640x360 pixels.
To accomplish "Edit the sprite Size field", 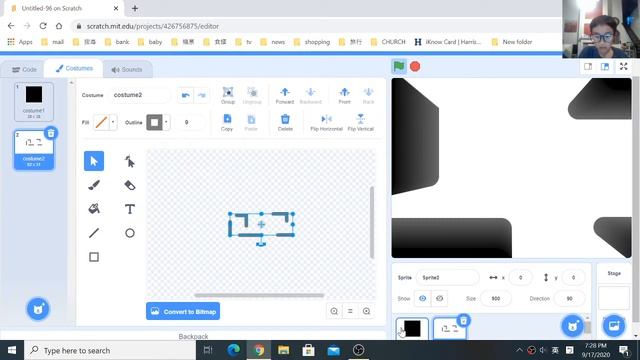I will pyautogui.click(x=496, y=298).
